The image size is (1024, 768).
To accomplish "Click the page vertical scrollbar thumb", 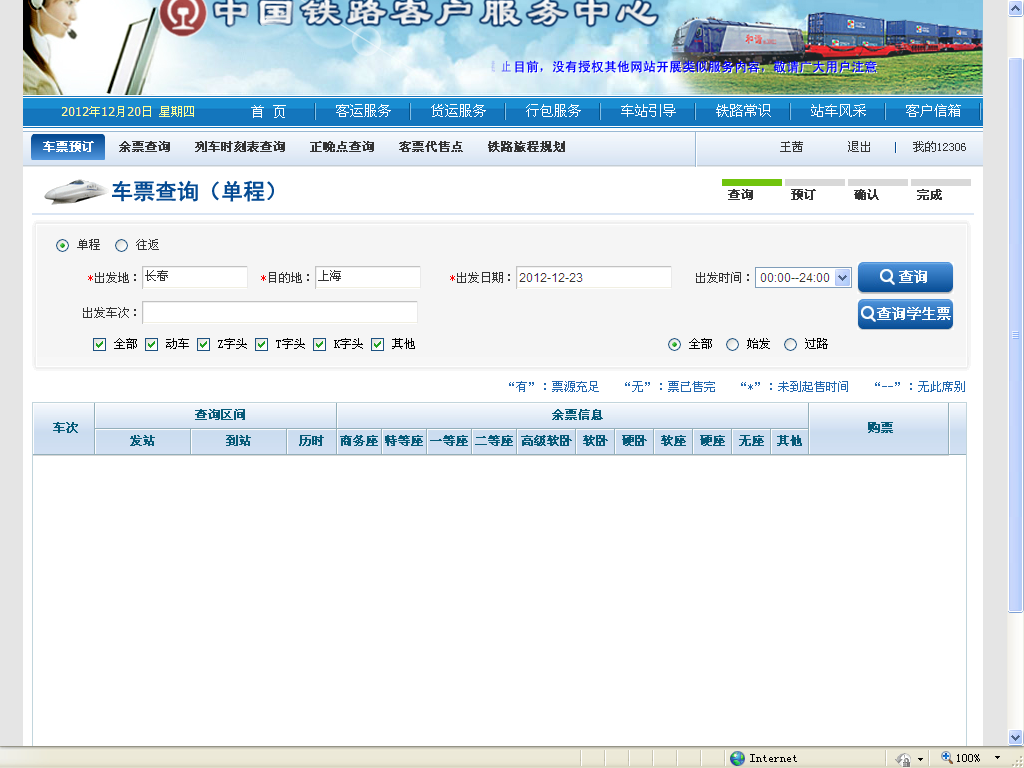I will pyautogui.click(x=1016, y=335).
